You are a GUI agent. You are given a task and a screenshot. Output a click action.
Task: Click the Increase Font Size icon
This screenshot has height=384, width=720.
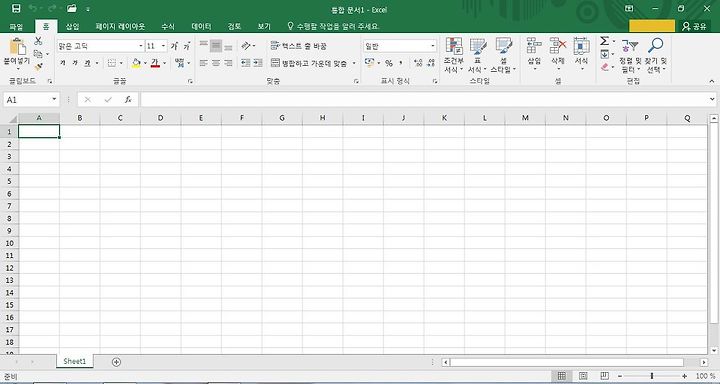point(174,46)
